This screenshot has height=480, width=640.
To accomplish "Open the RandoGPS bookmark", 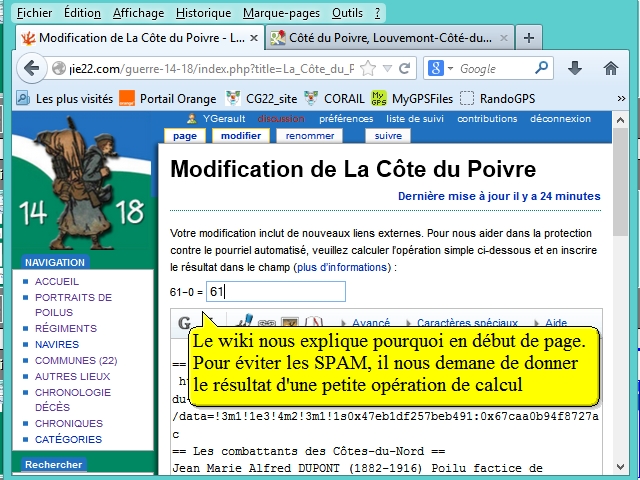I will tap(498, 98).
